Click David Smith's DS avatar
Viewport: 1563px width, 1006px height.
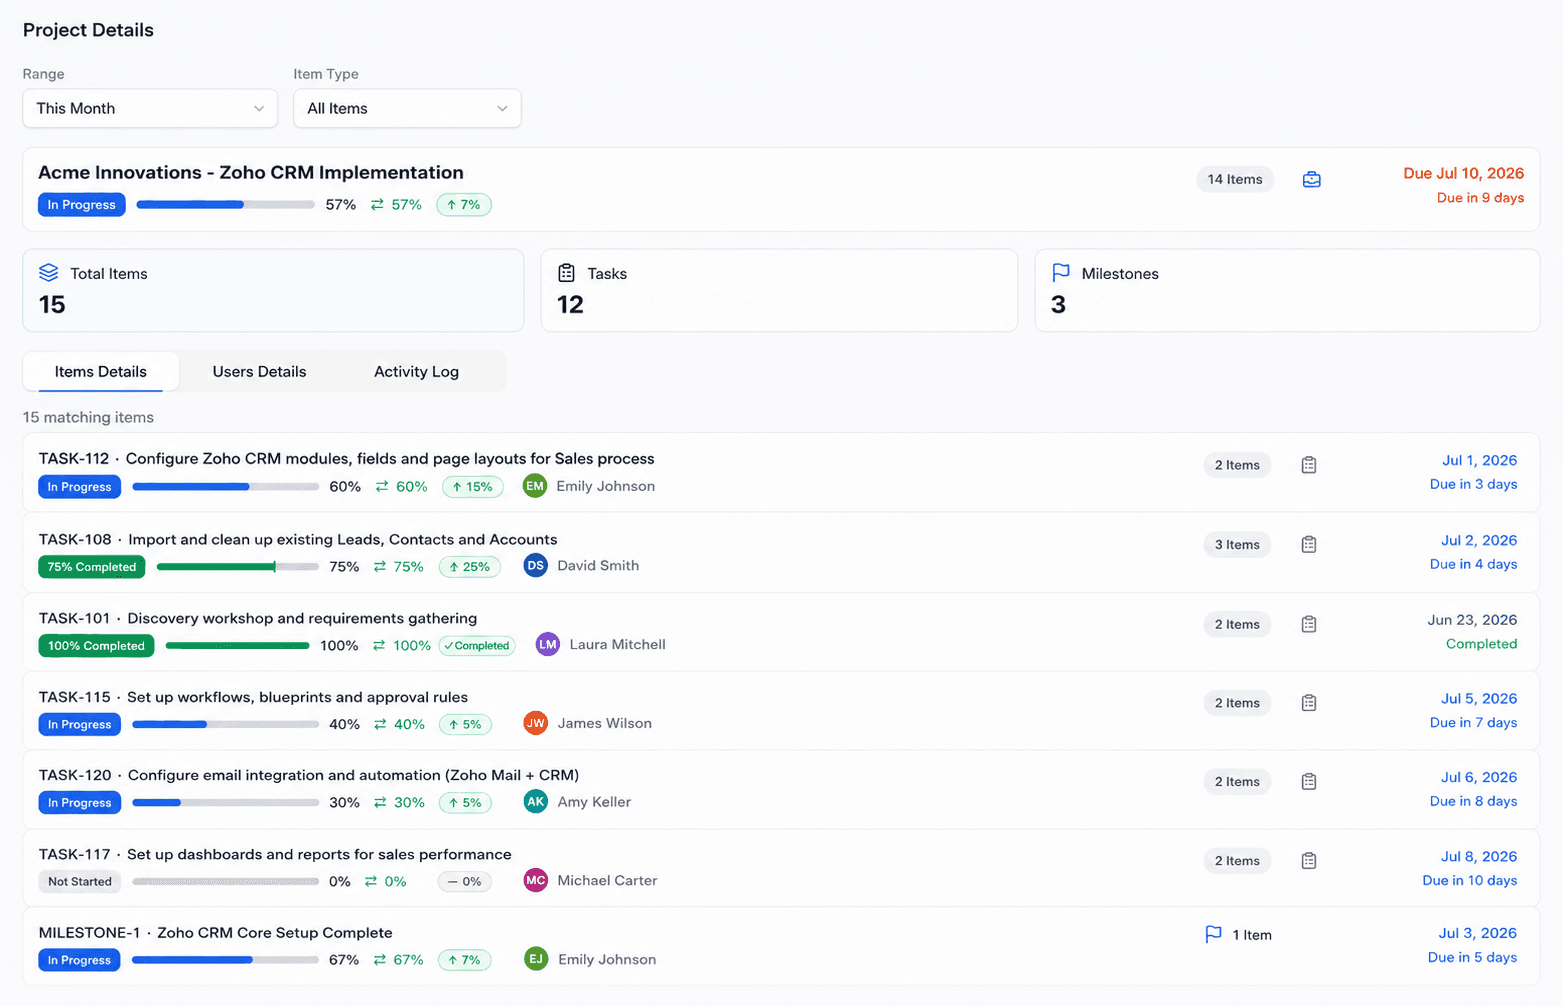536,565
